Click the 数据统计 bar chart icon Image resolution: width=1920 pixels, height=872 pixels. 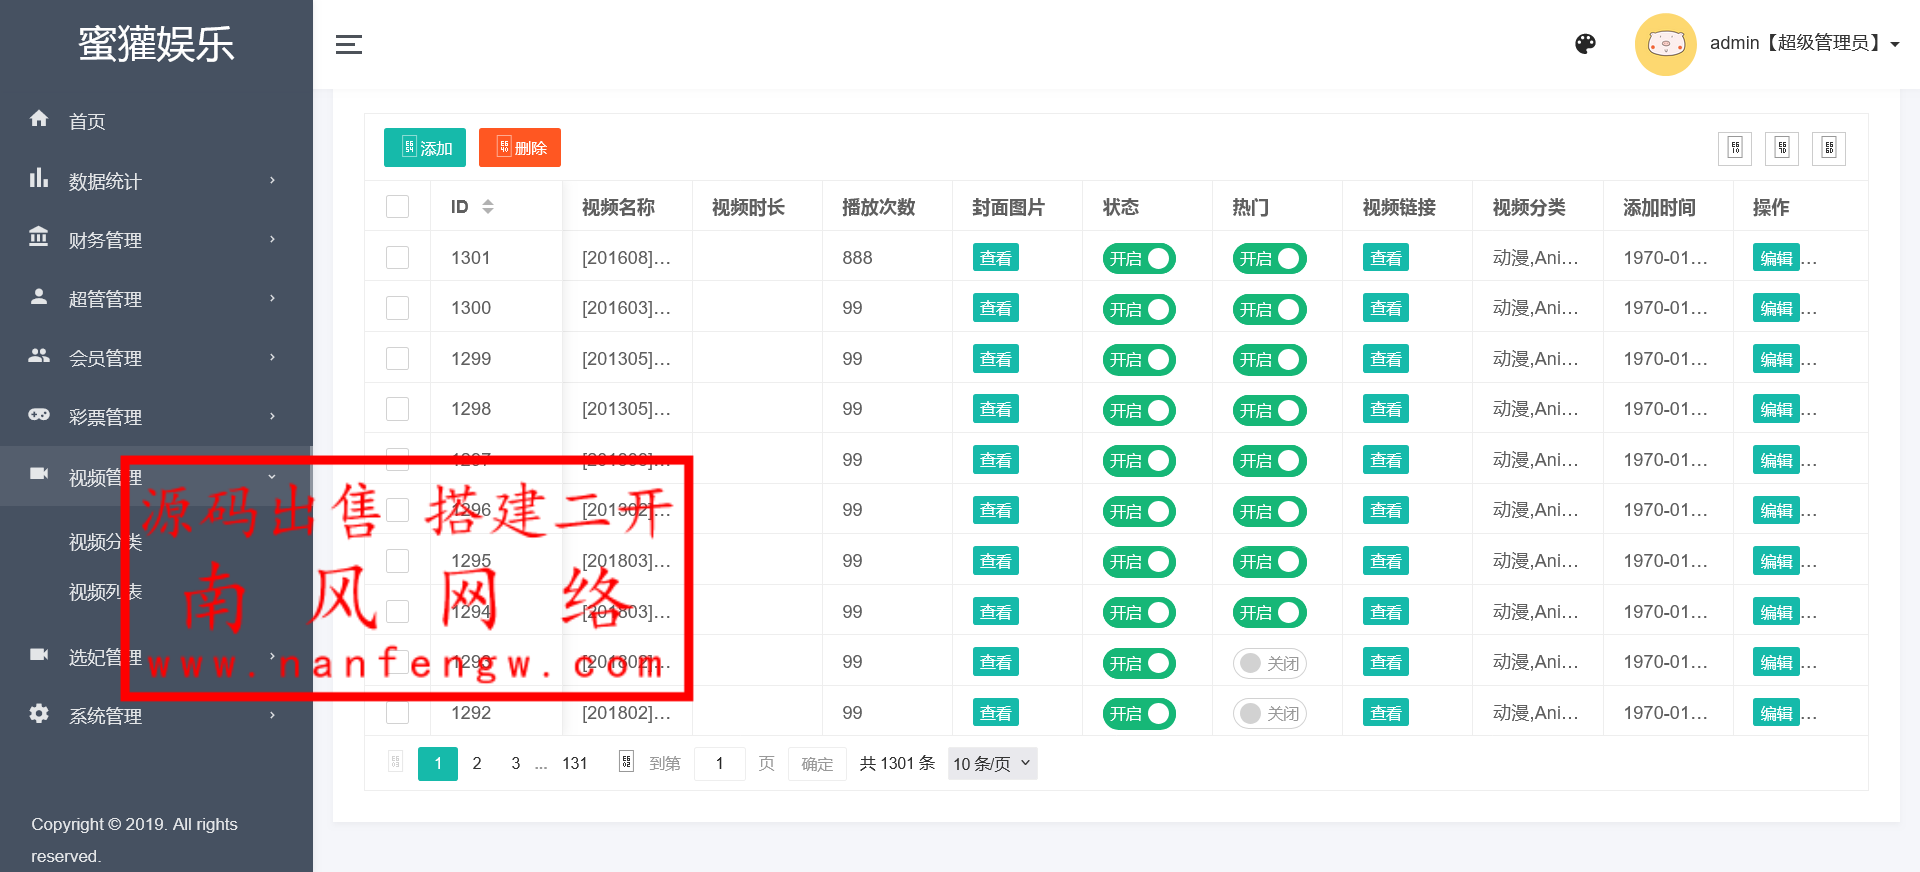point(39,179)
